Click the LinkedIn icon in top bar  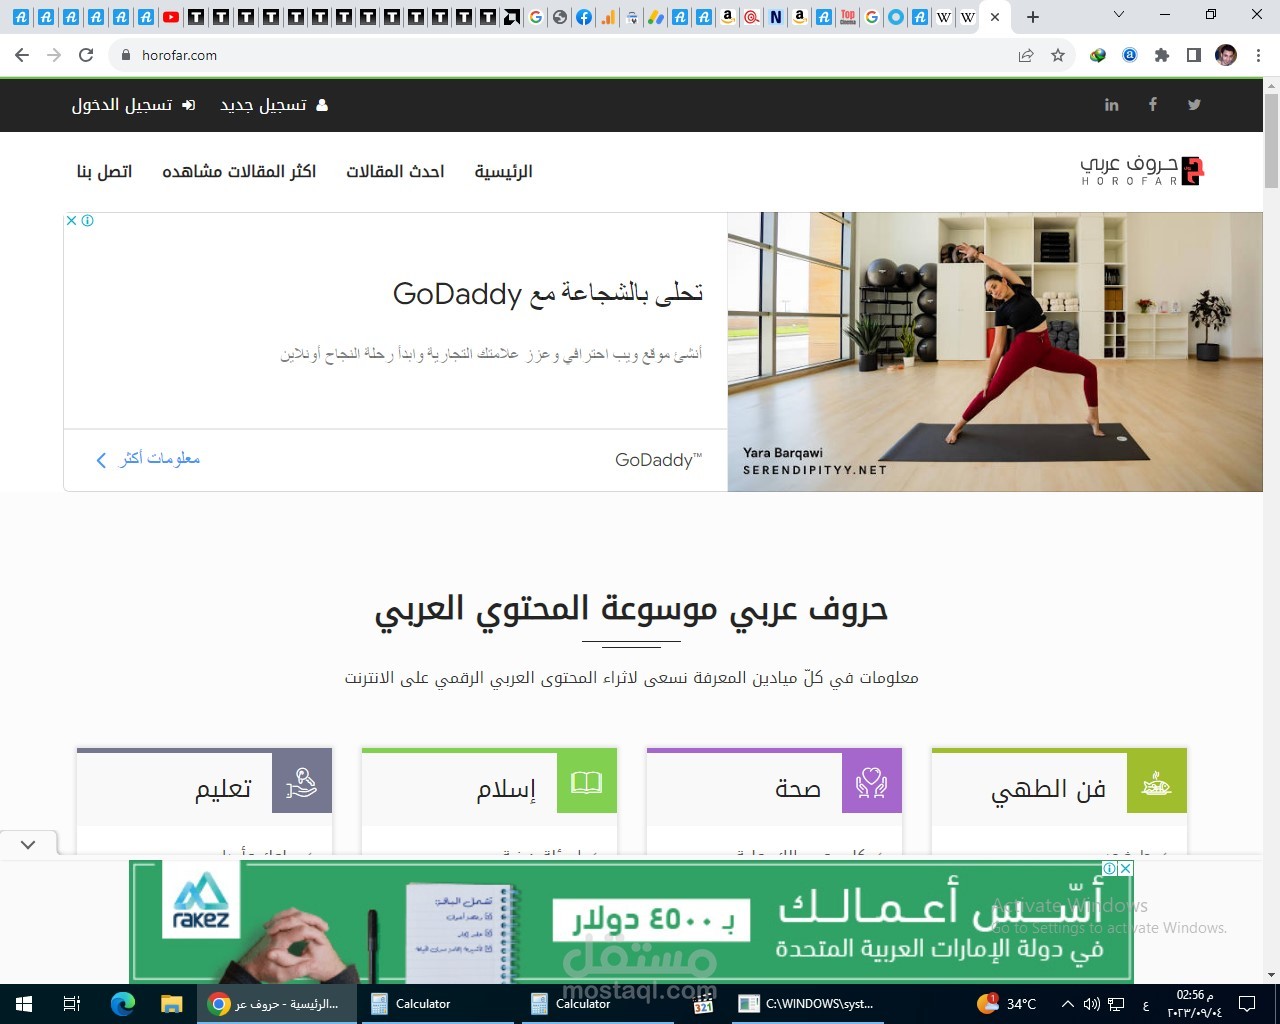coord(1111,105)
